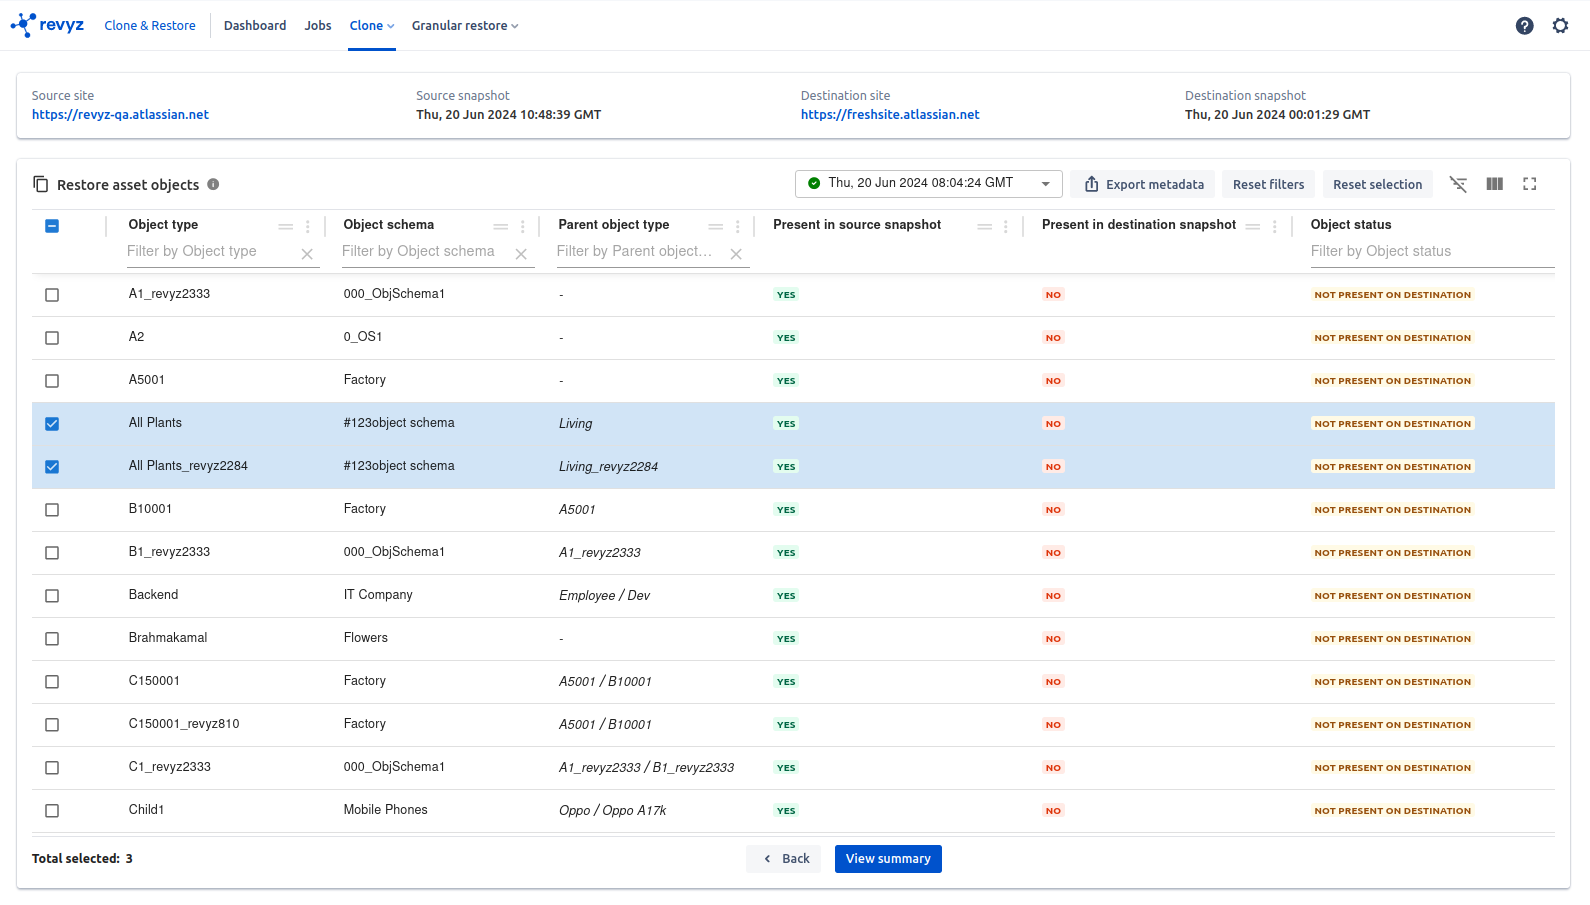Viewport: 1590px width, 905px height.
Task: Click Present in source snapshot drag handle
Action: tap(985, 227)
